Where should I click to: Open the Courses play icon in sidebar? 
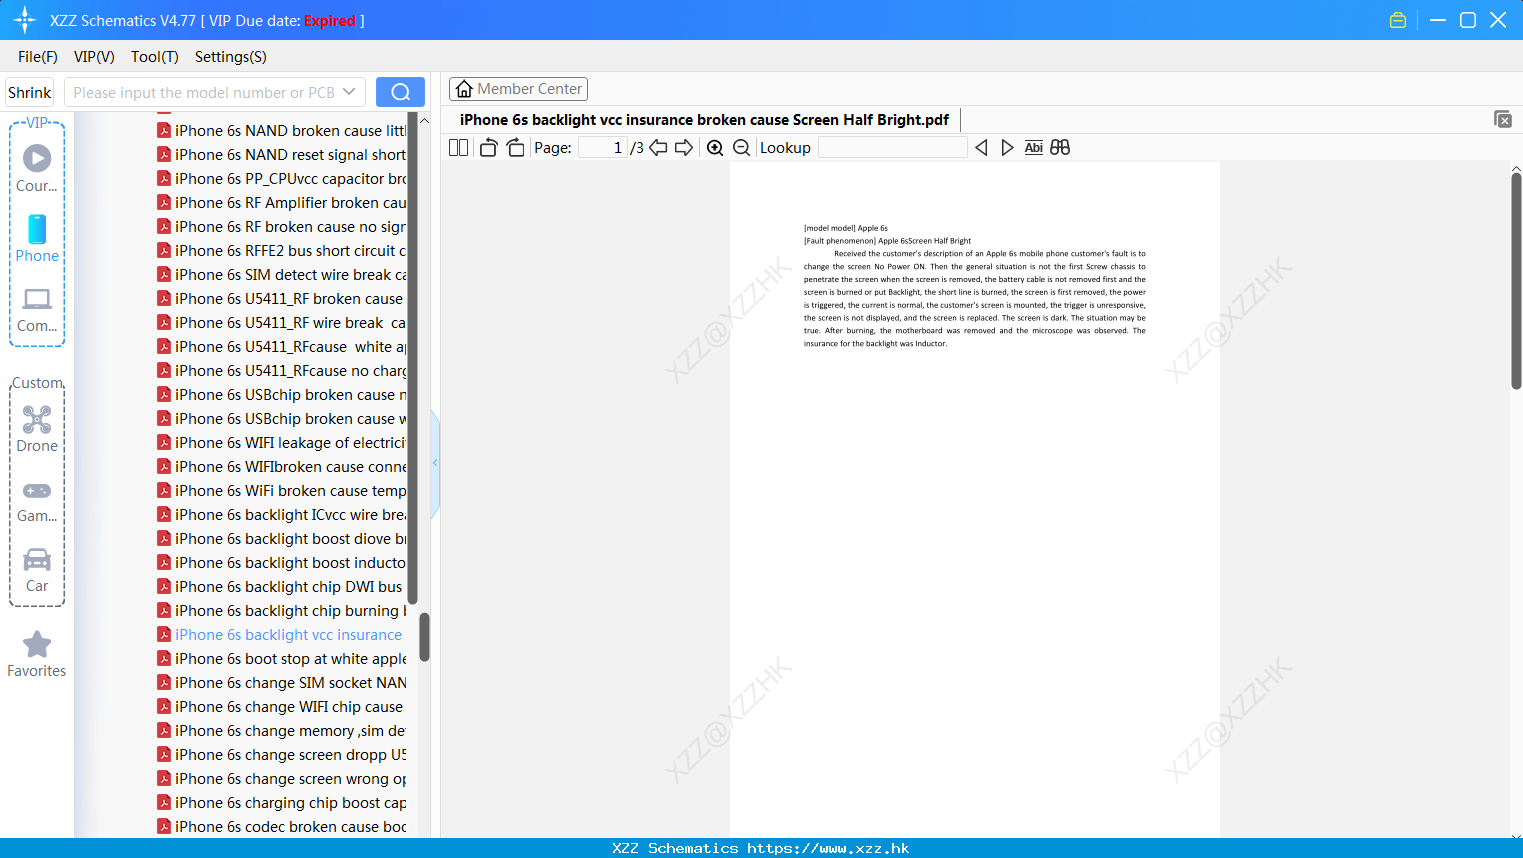point(37,158)
